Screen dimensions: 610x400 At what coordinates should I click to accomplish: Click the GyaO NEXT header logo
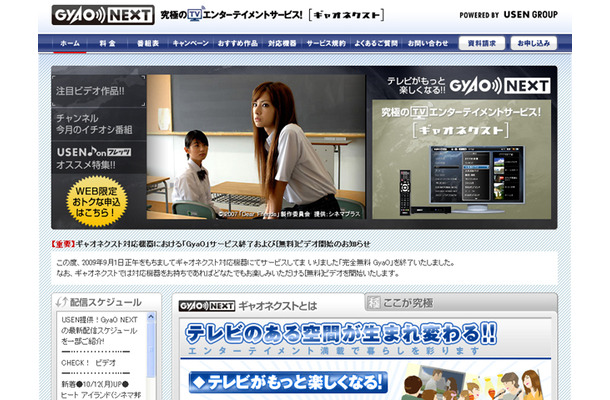coord(103,15)
